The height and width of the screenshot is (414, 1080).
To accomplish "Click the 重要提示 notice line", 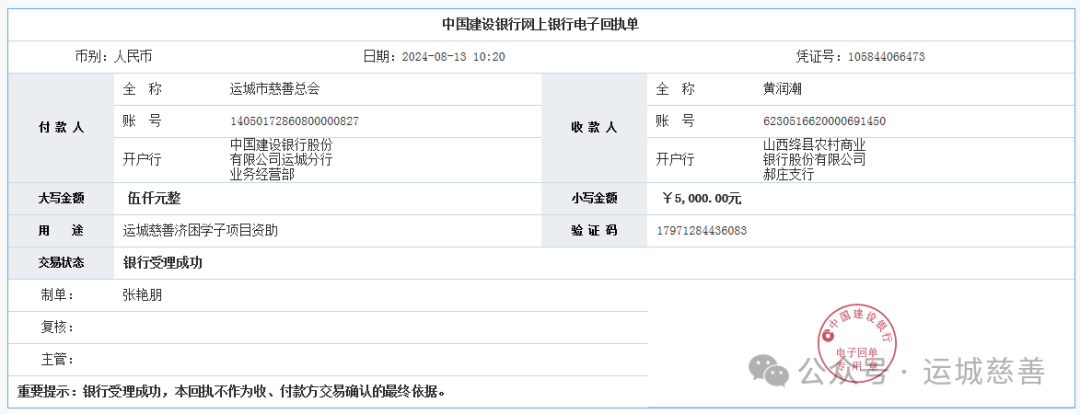I will pos(231,393).
